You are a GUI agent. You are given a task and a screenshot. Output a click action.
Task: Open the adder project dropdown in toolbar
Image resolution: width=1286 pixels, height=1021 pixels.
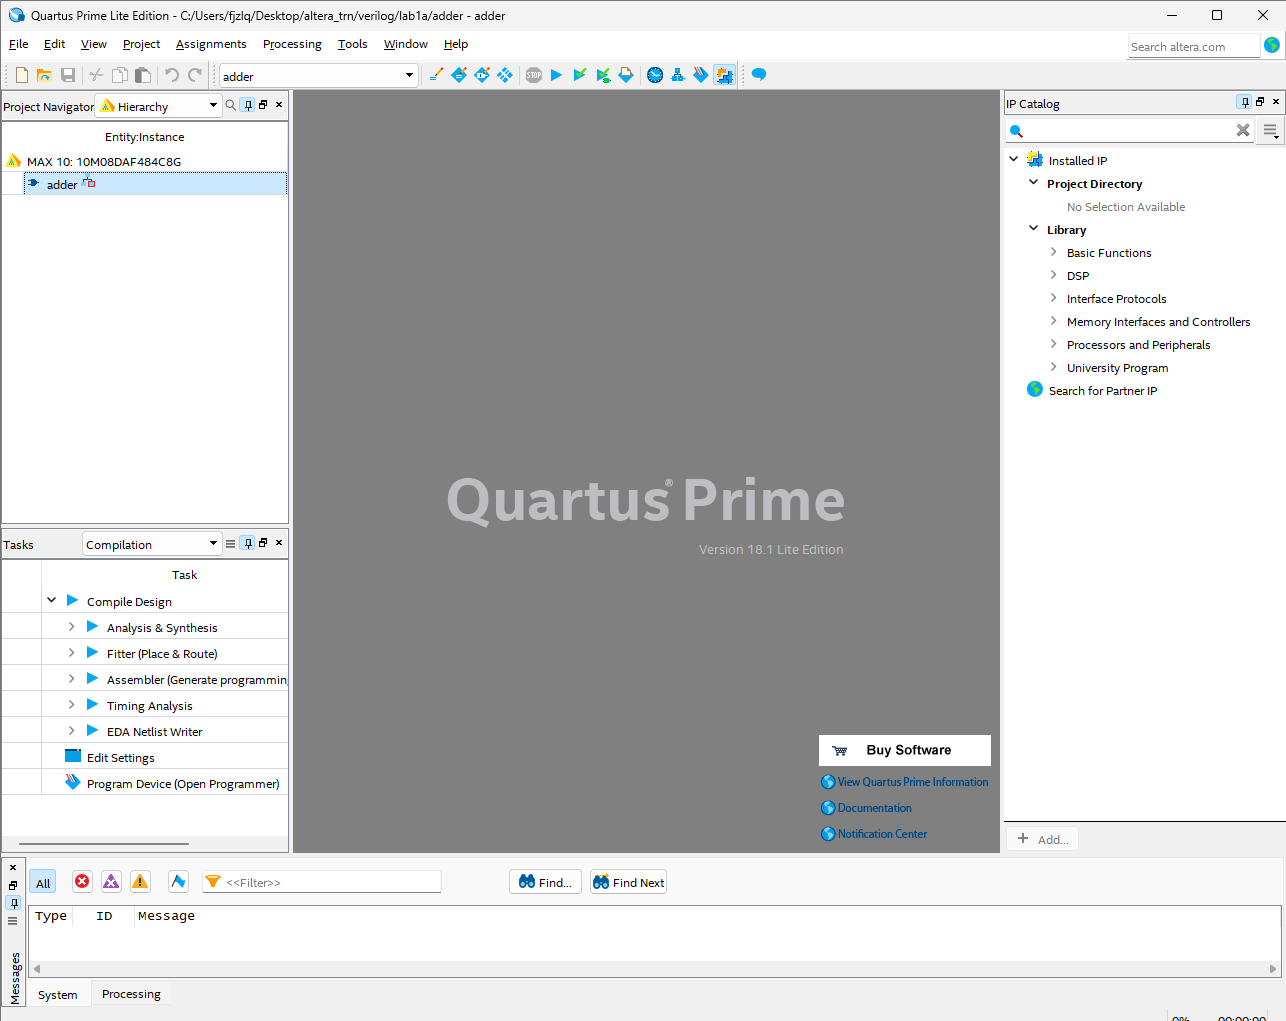(x=409, y=76)
